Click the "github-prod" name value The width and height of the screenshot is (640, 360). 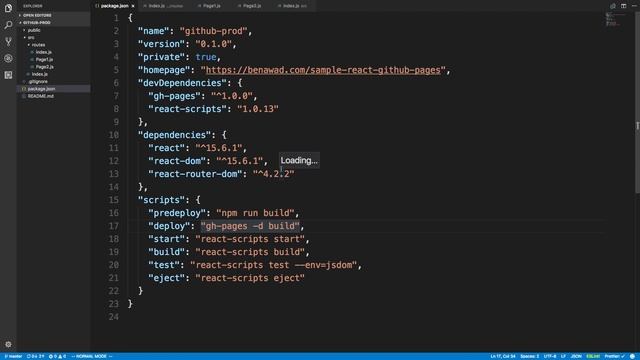tap(213, 31)
